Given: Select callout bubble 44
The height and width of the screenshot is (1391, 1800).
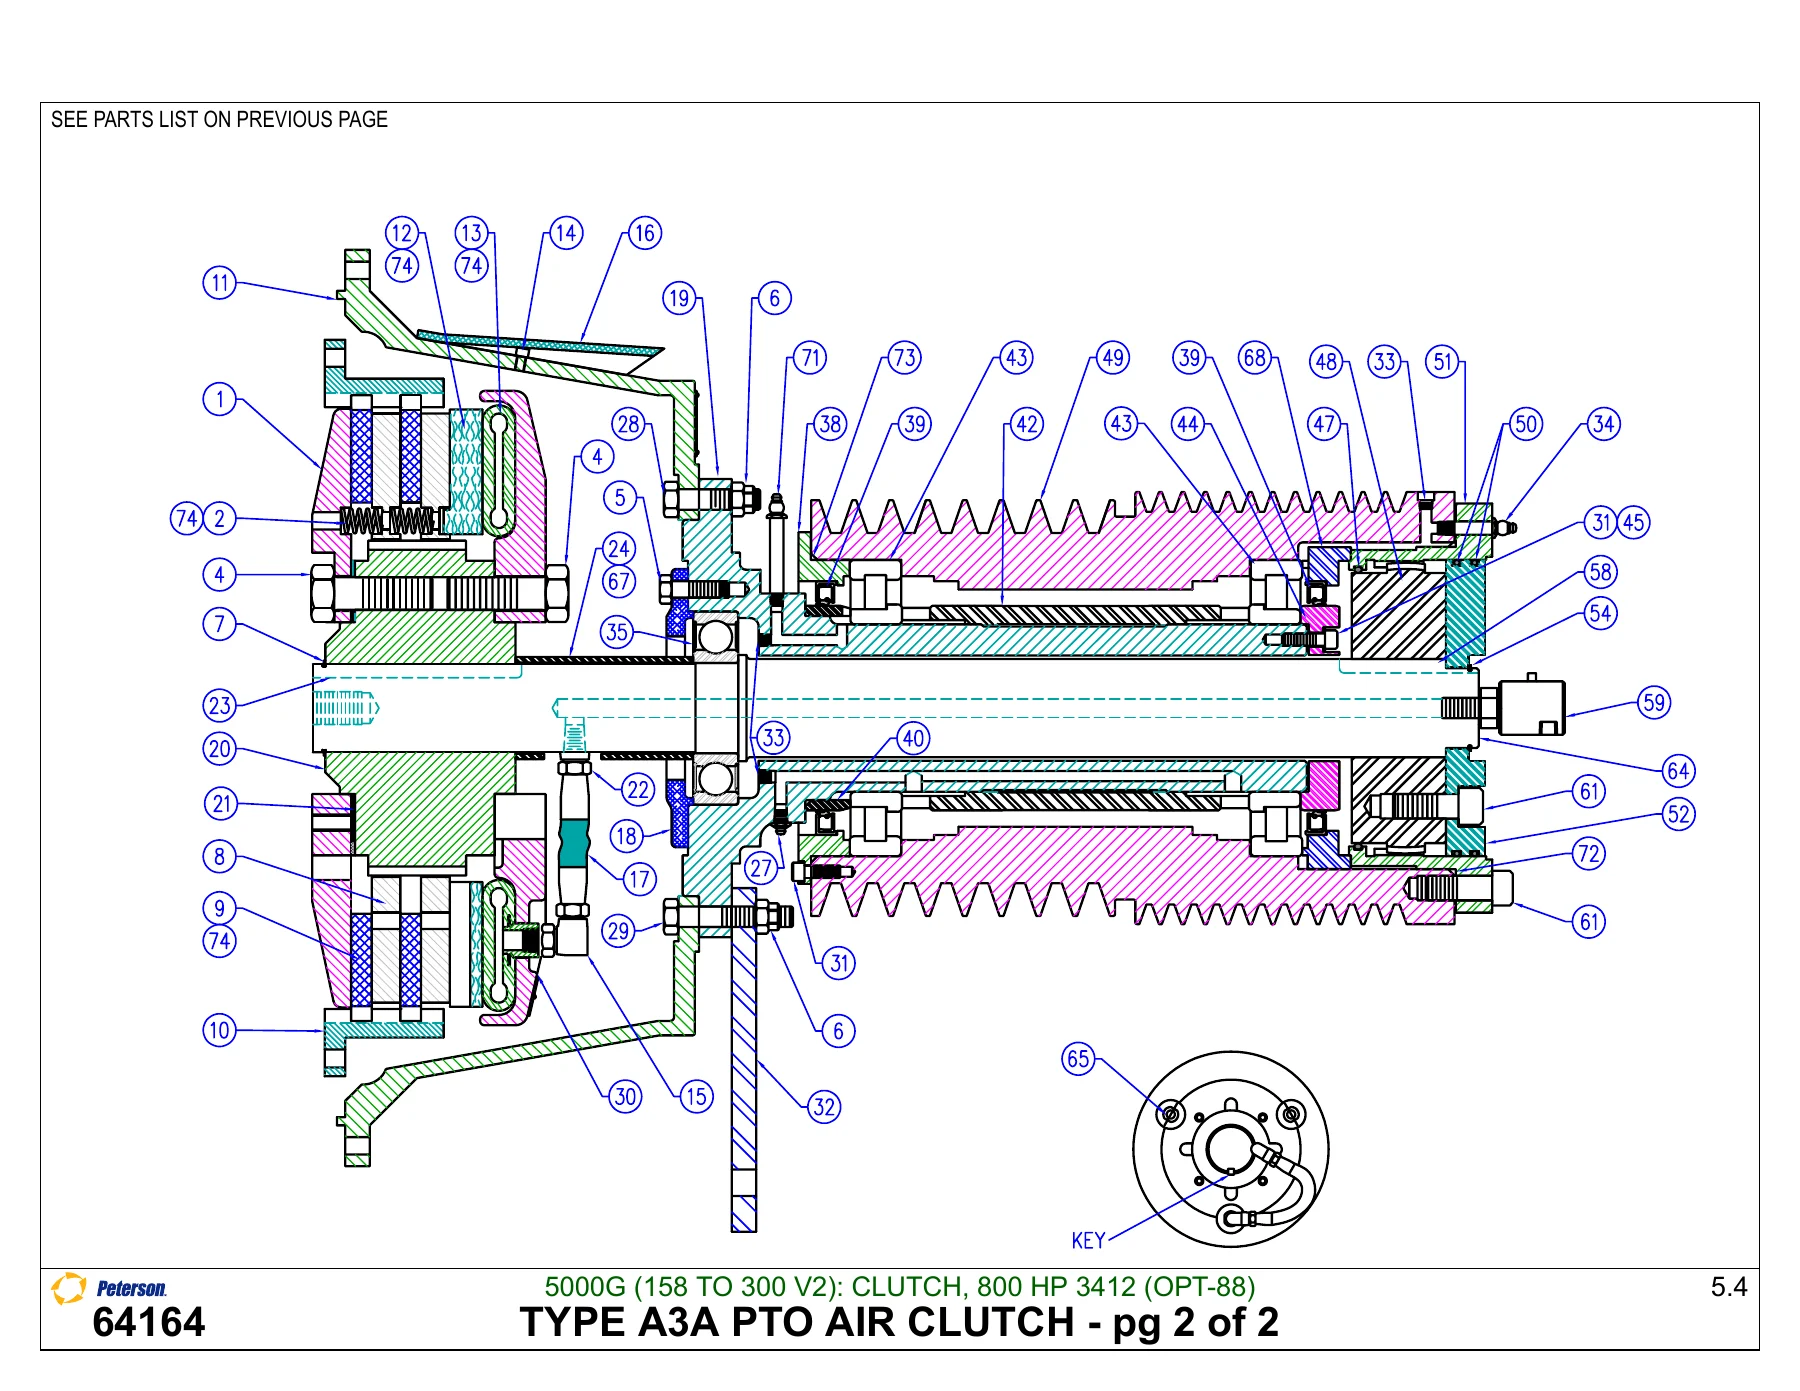Looking at the screenshot, I should click(x=1188, y=424).
